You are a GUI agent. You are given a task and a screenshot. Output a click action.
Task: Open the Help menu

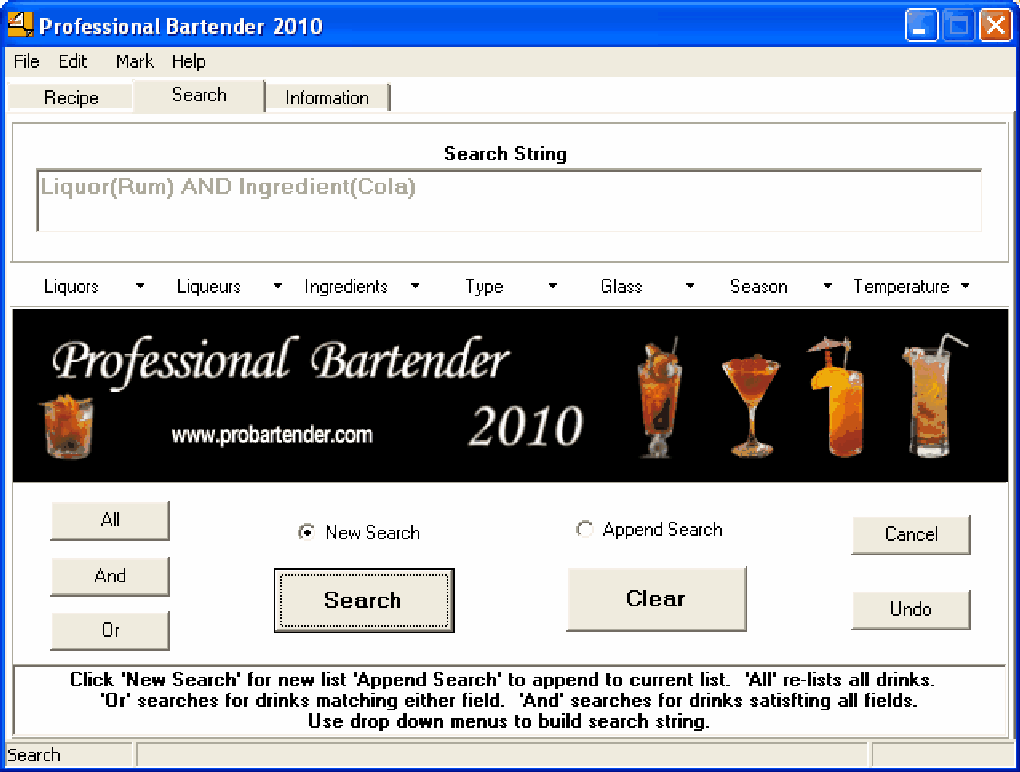point(189,62)
